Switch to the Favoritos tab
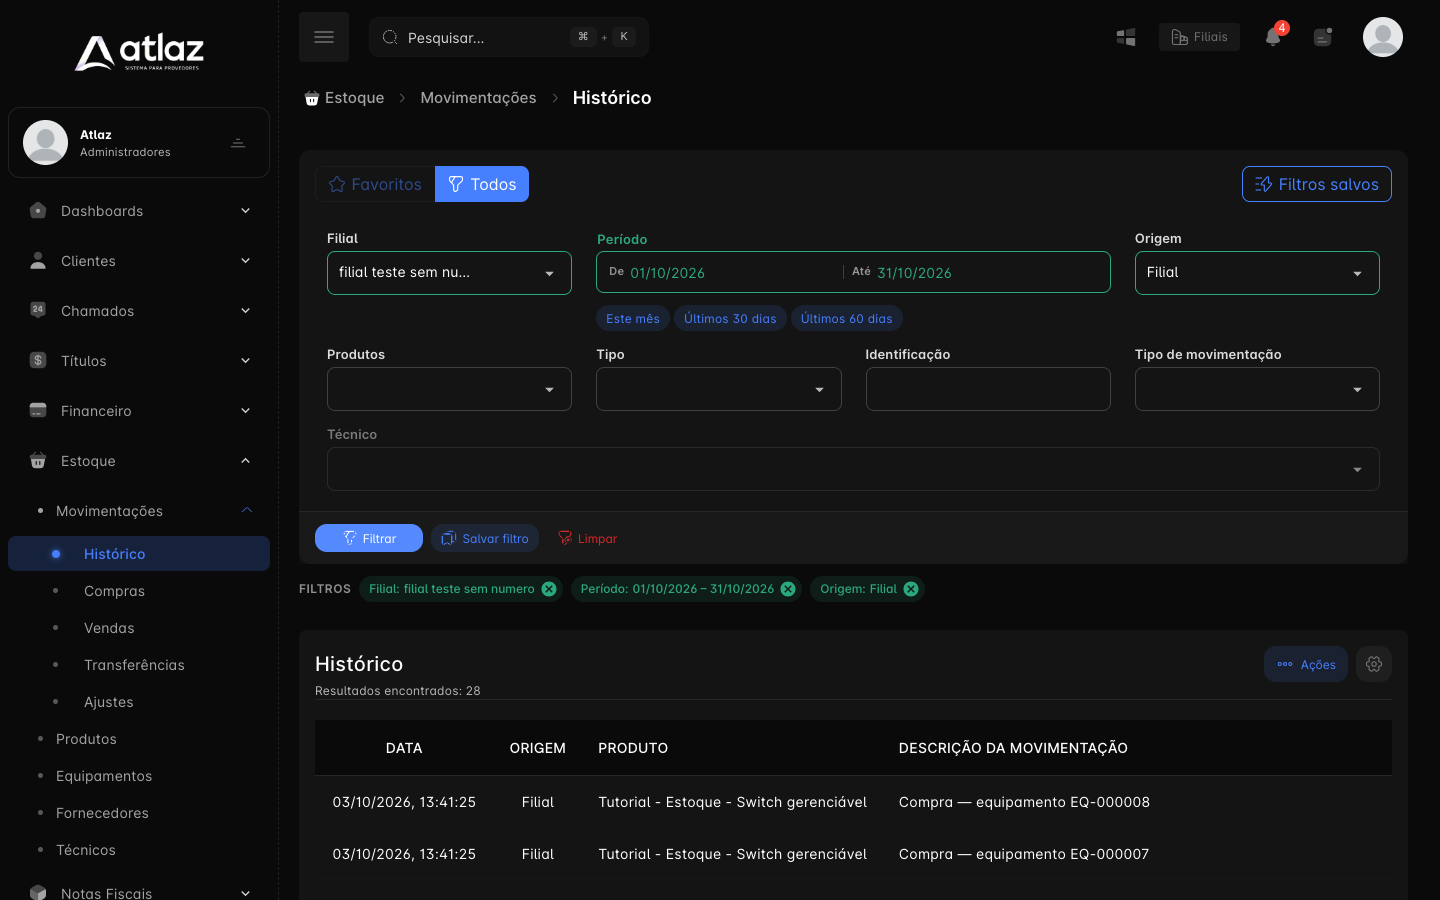The image size is (1440, 900). pos(375,184)
